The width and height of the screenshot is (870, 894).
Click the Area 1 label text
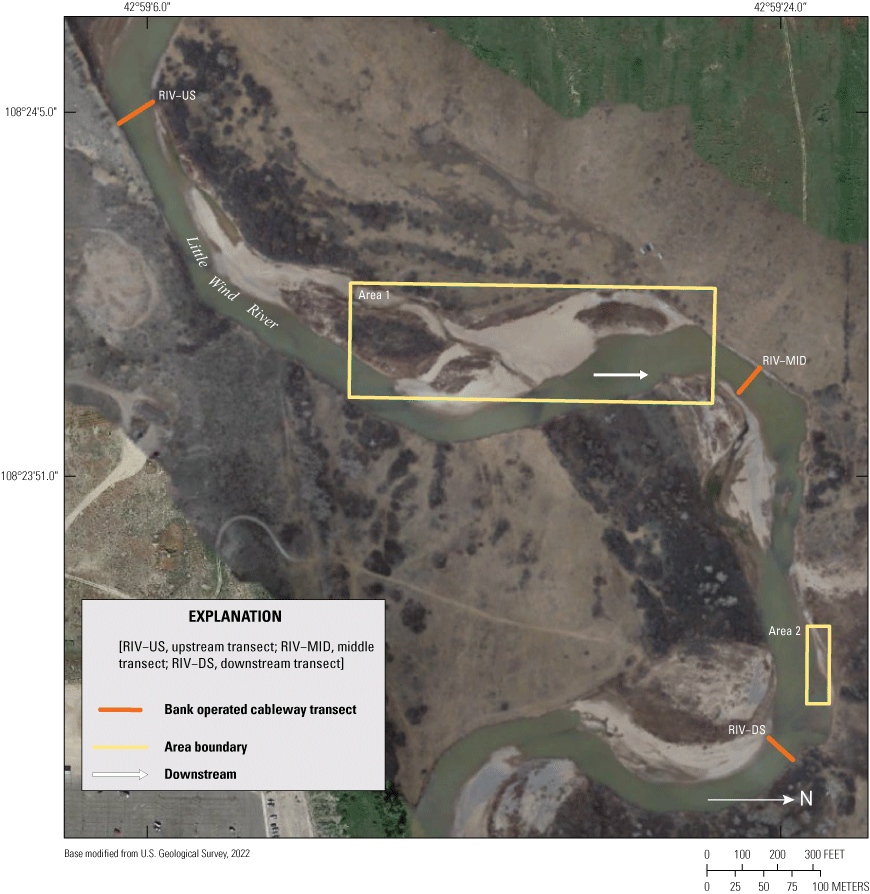click(375, 297)
